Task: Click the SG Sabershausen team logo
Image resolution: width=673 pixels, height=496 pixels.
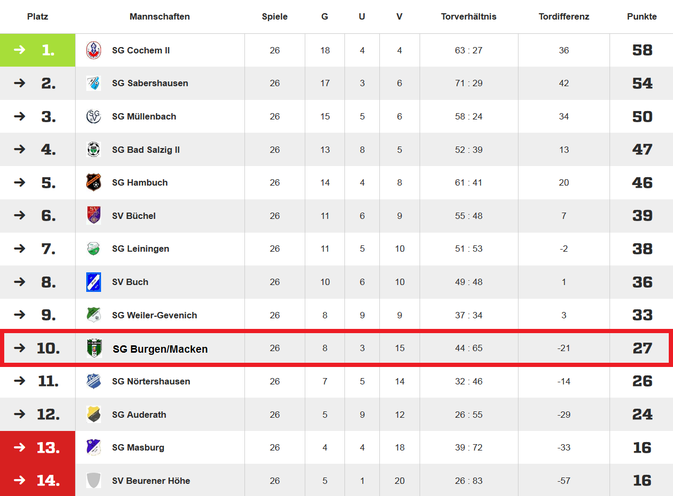Action: 94,83
